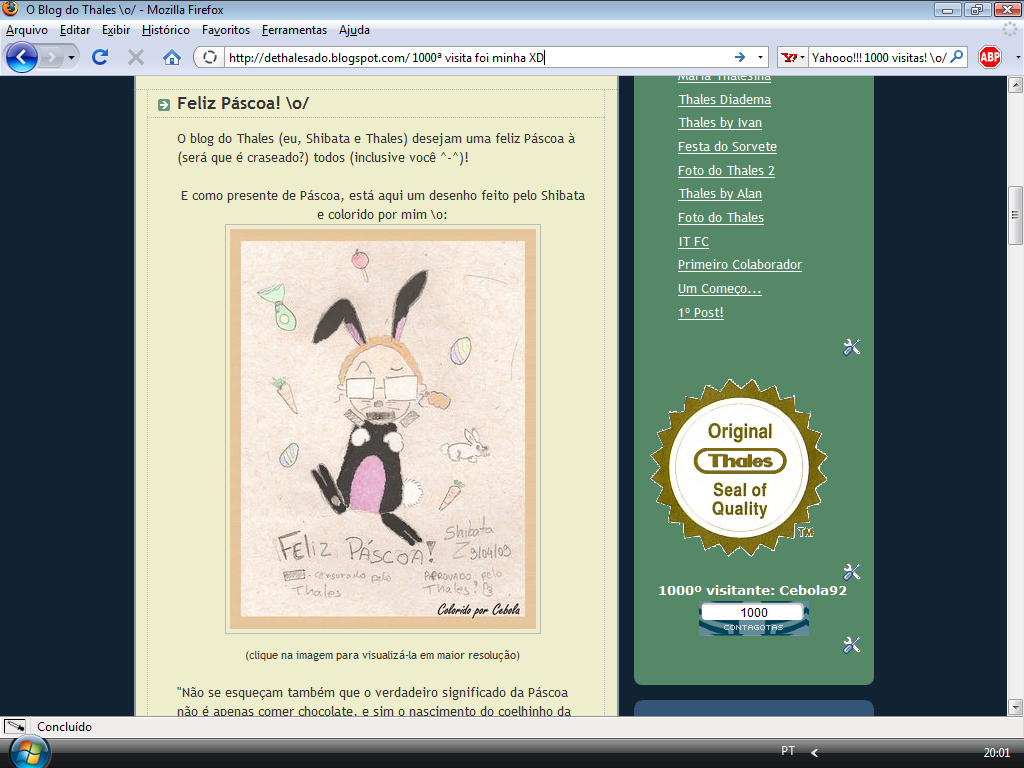
Task: Click the Adblock Plus ABP icon
Action: click(990, 58)
